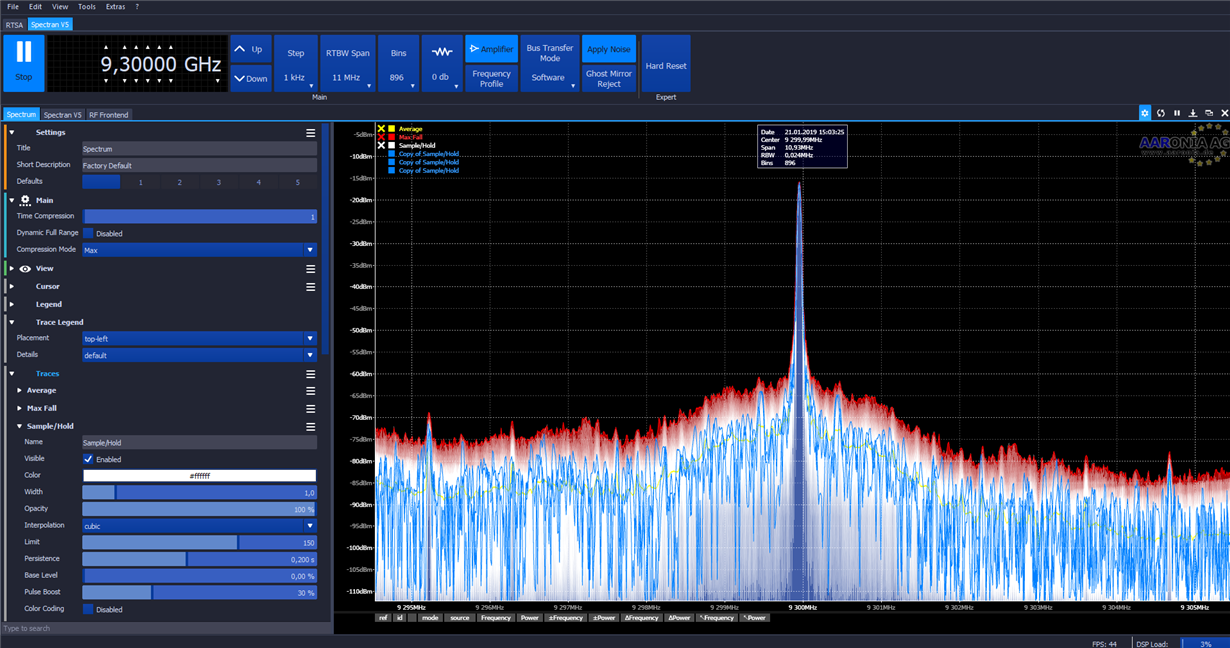Open the Interpolation dropdown set to cubic
Screen dimensions: 1230x648
point(199,526)
